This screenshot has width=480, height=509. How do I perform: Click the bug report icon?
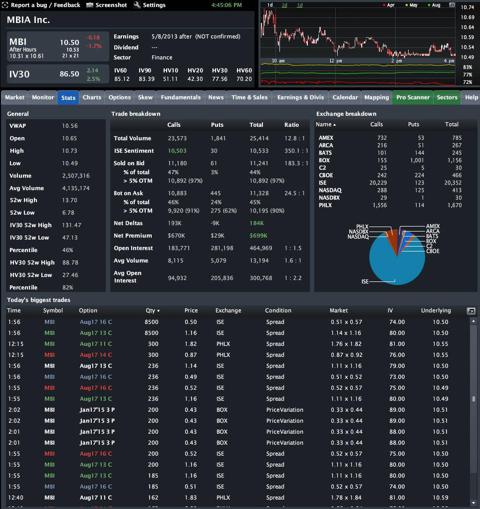[x=5, y=5]
